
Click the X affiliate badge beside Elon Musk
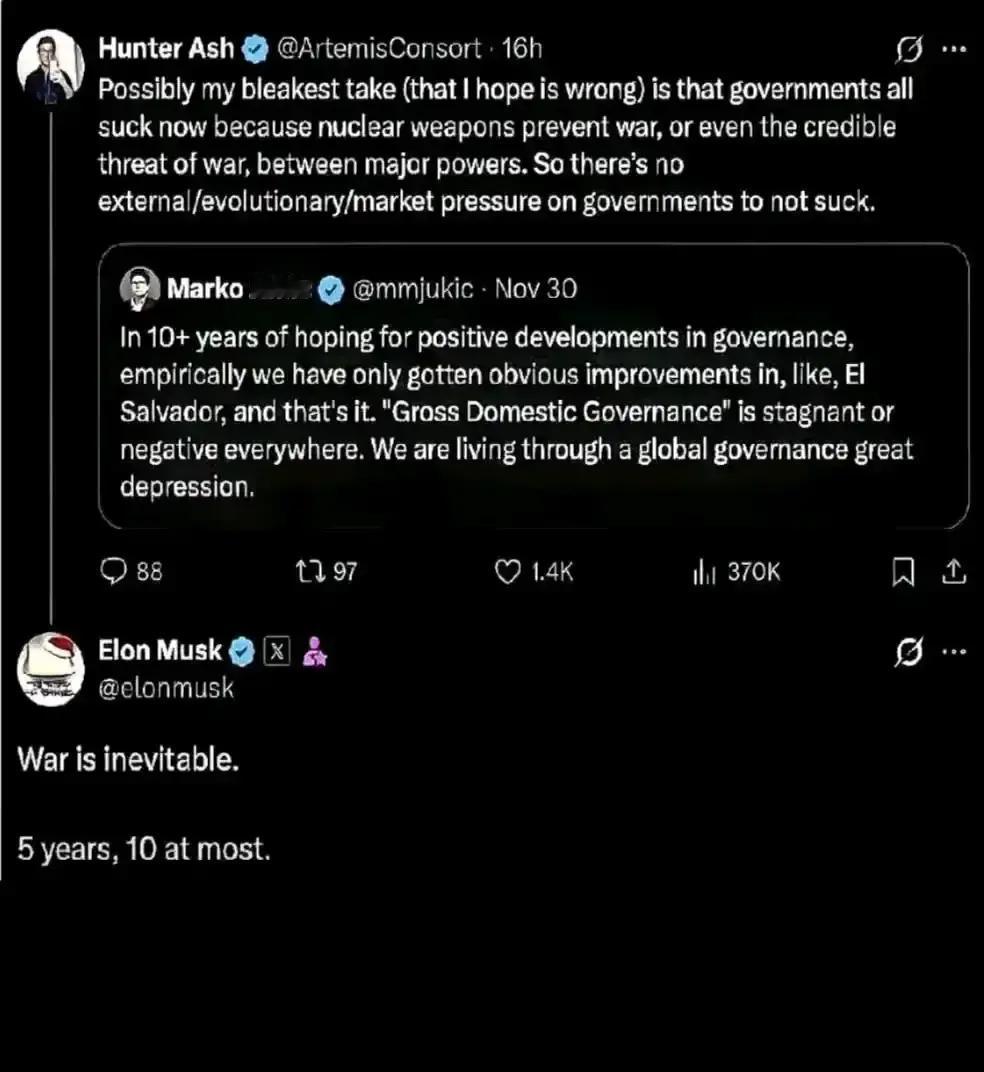277,652
